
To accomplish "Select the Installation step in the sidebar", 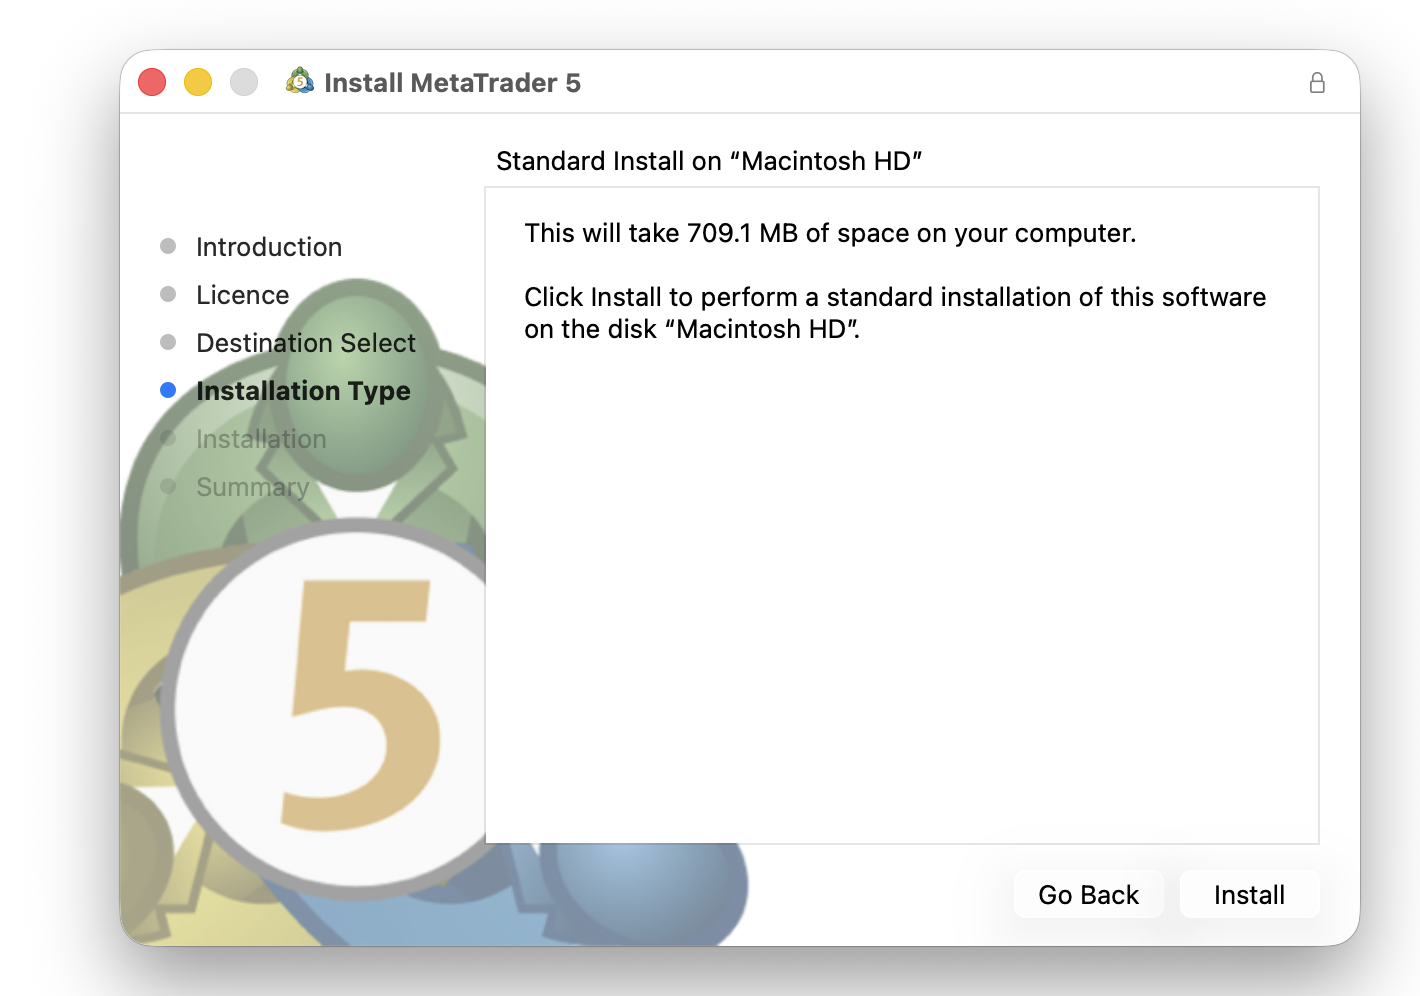I will point(261,439).
